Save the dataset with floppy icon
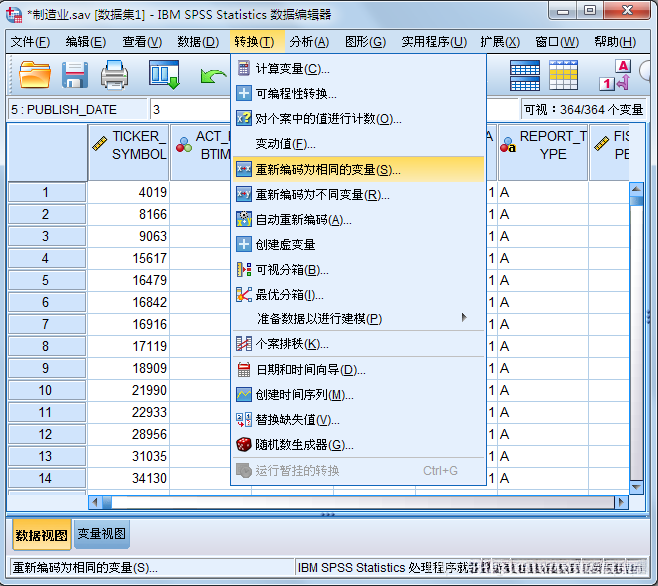The height and width of the screenshot is (586, 658). click(x=75, y=75)
